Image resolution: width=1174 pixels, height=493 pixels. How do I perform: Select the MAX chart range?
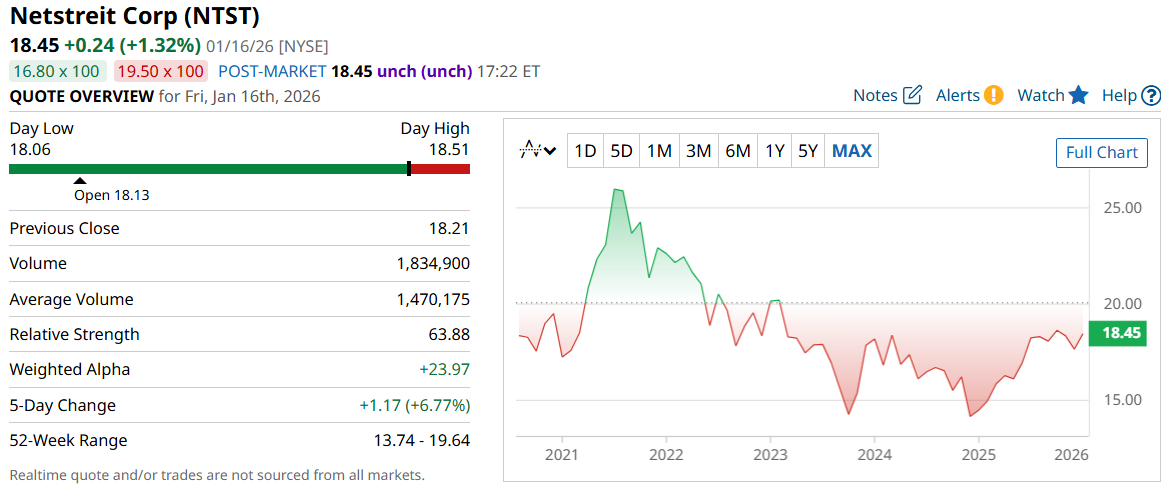click(852, 151)
